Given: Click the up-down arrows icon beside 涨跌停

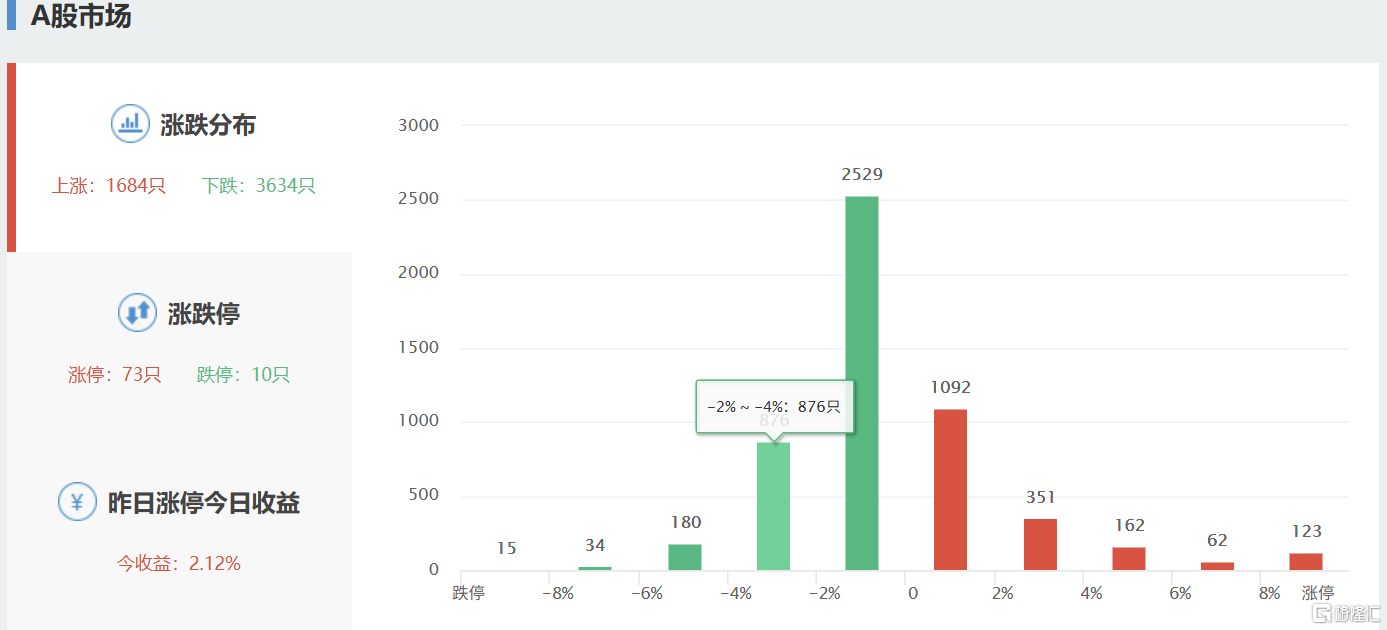Looking at the screenshot, I should pos(137,313).
